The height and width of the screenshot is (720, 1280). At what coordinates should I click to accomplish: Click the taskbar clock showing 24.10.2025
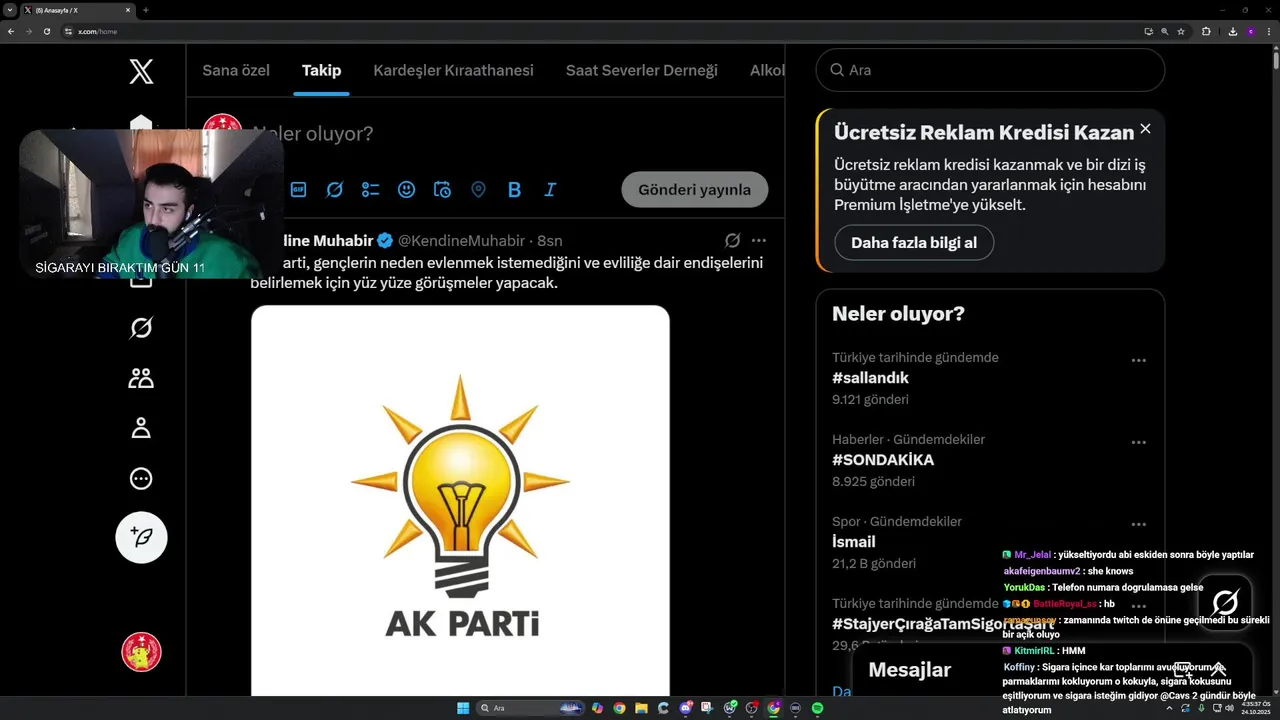coord(1254,708)
